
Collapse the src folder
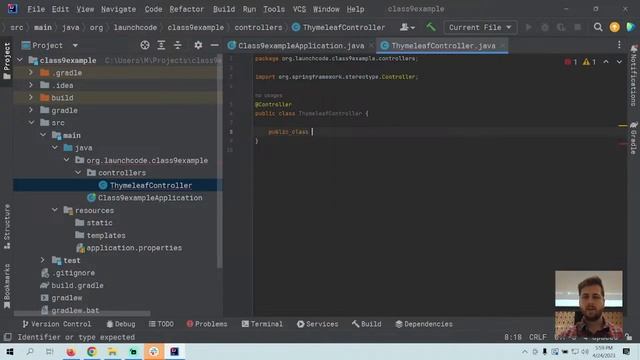coord(31,122)
